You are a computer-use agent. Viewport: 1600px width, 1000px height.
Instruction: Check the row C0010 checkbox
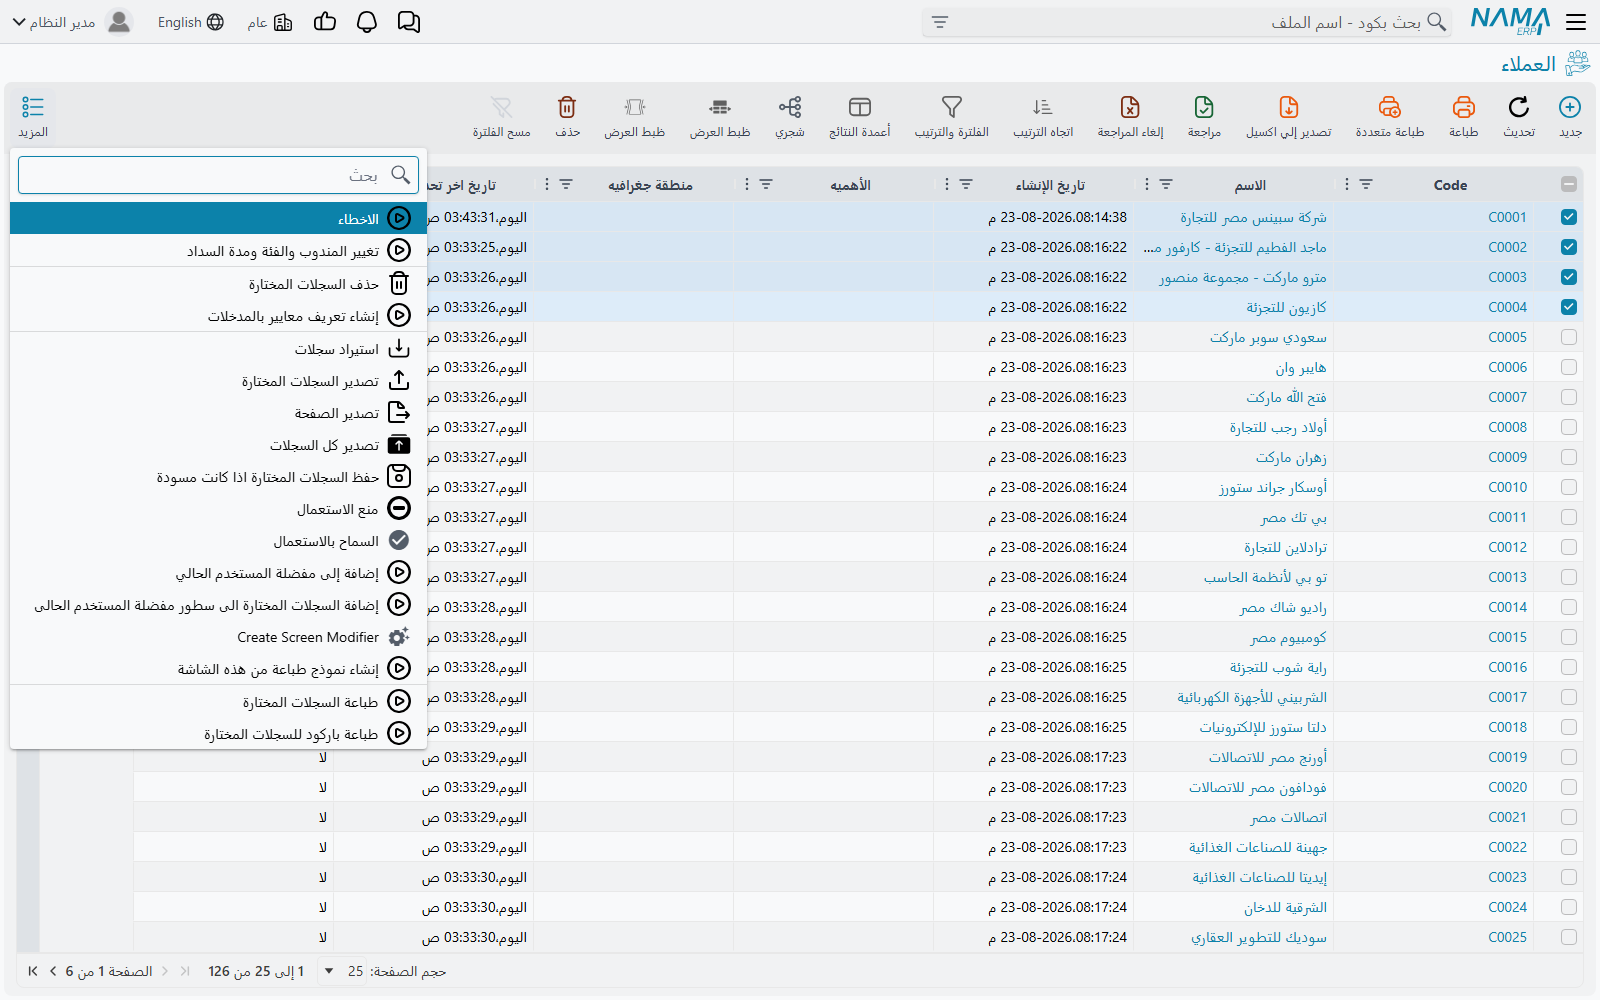point(1569,487)
